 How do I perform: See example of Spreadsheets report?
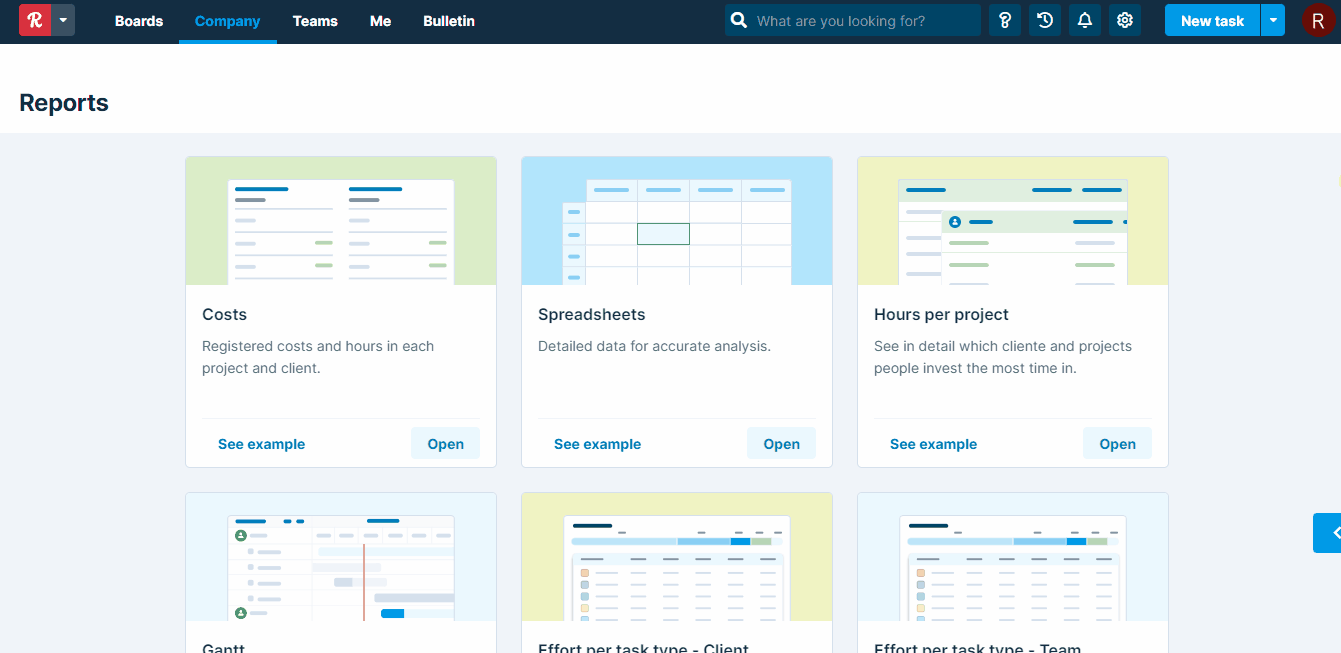click(x=597, y=444)
